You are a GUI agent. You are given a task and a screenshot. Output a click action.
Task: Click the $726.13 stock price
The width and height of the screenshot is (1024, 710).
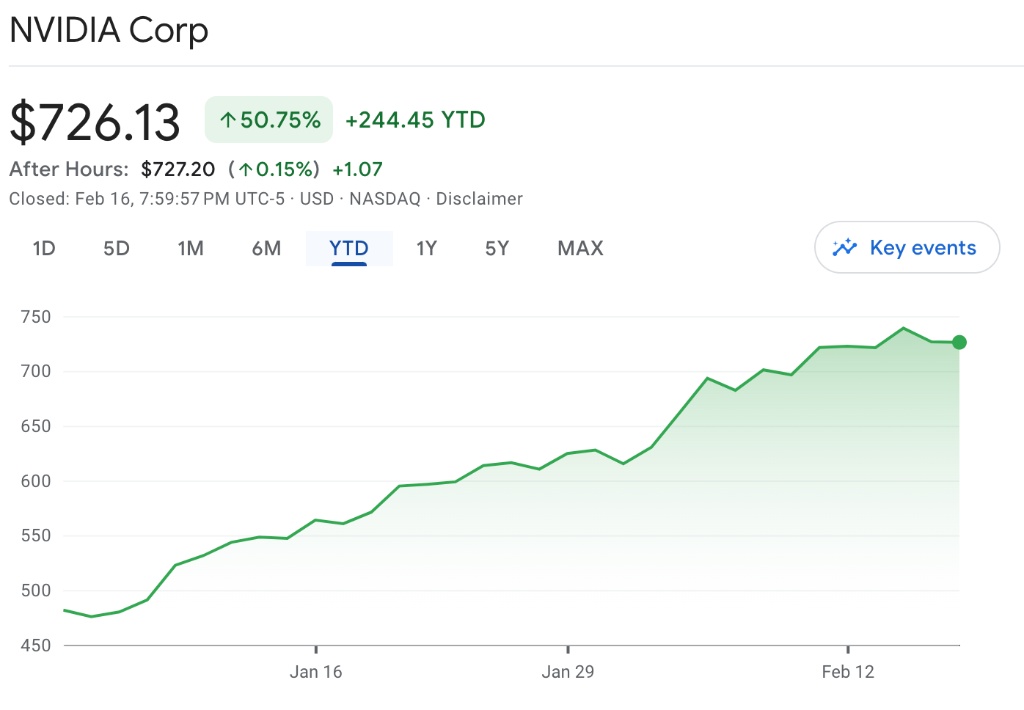(x=95, y=122)
